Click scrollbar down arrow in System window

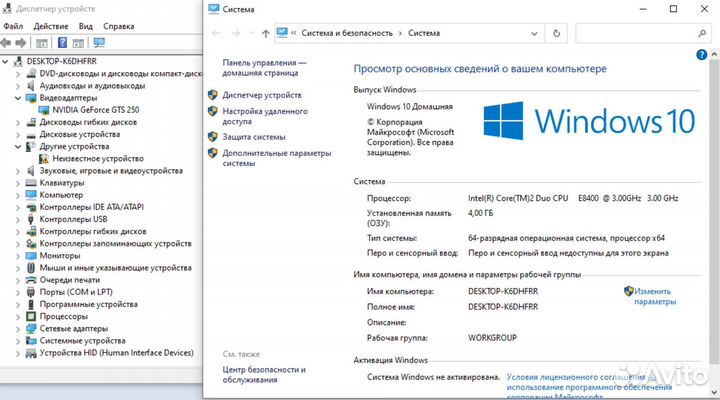pyautogui.click(x=714, y=392)
